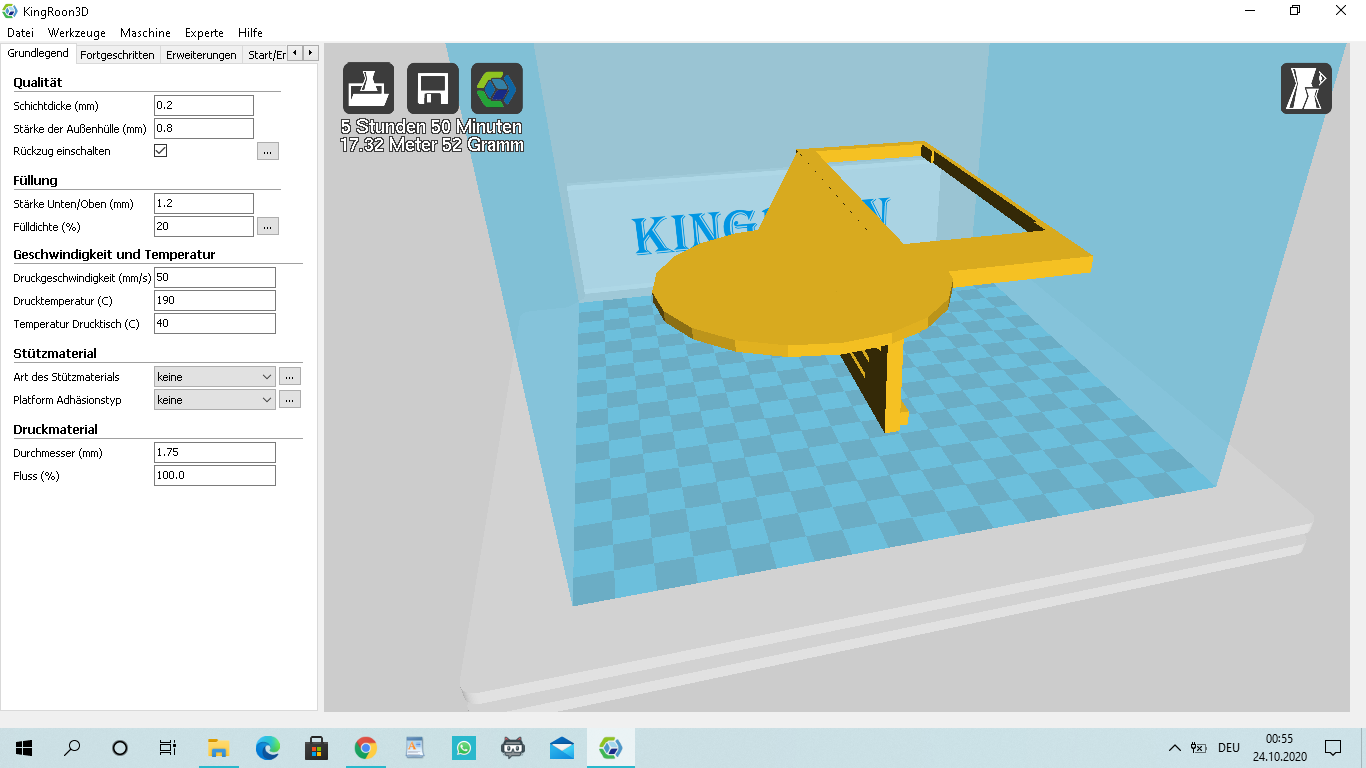Open WhatsApp from the taskbar
Viewport: 1366px width, 768px height.
pyautogui.click(x=463, y=748)
